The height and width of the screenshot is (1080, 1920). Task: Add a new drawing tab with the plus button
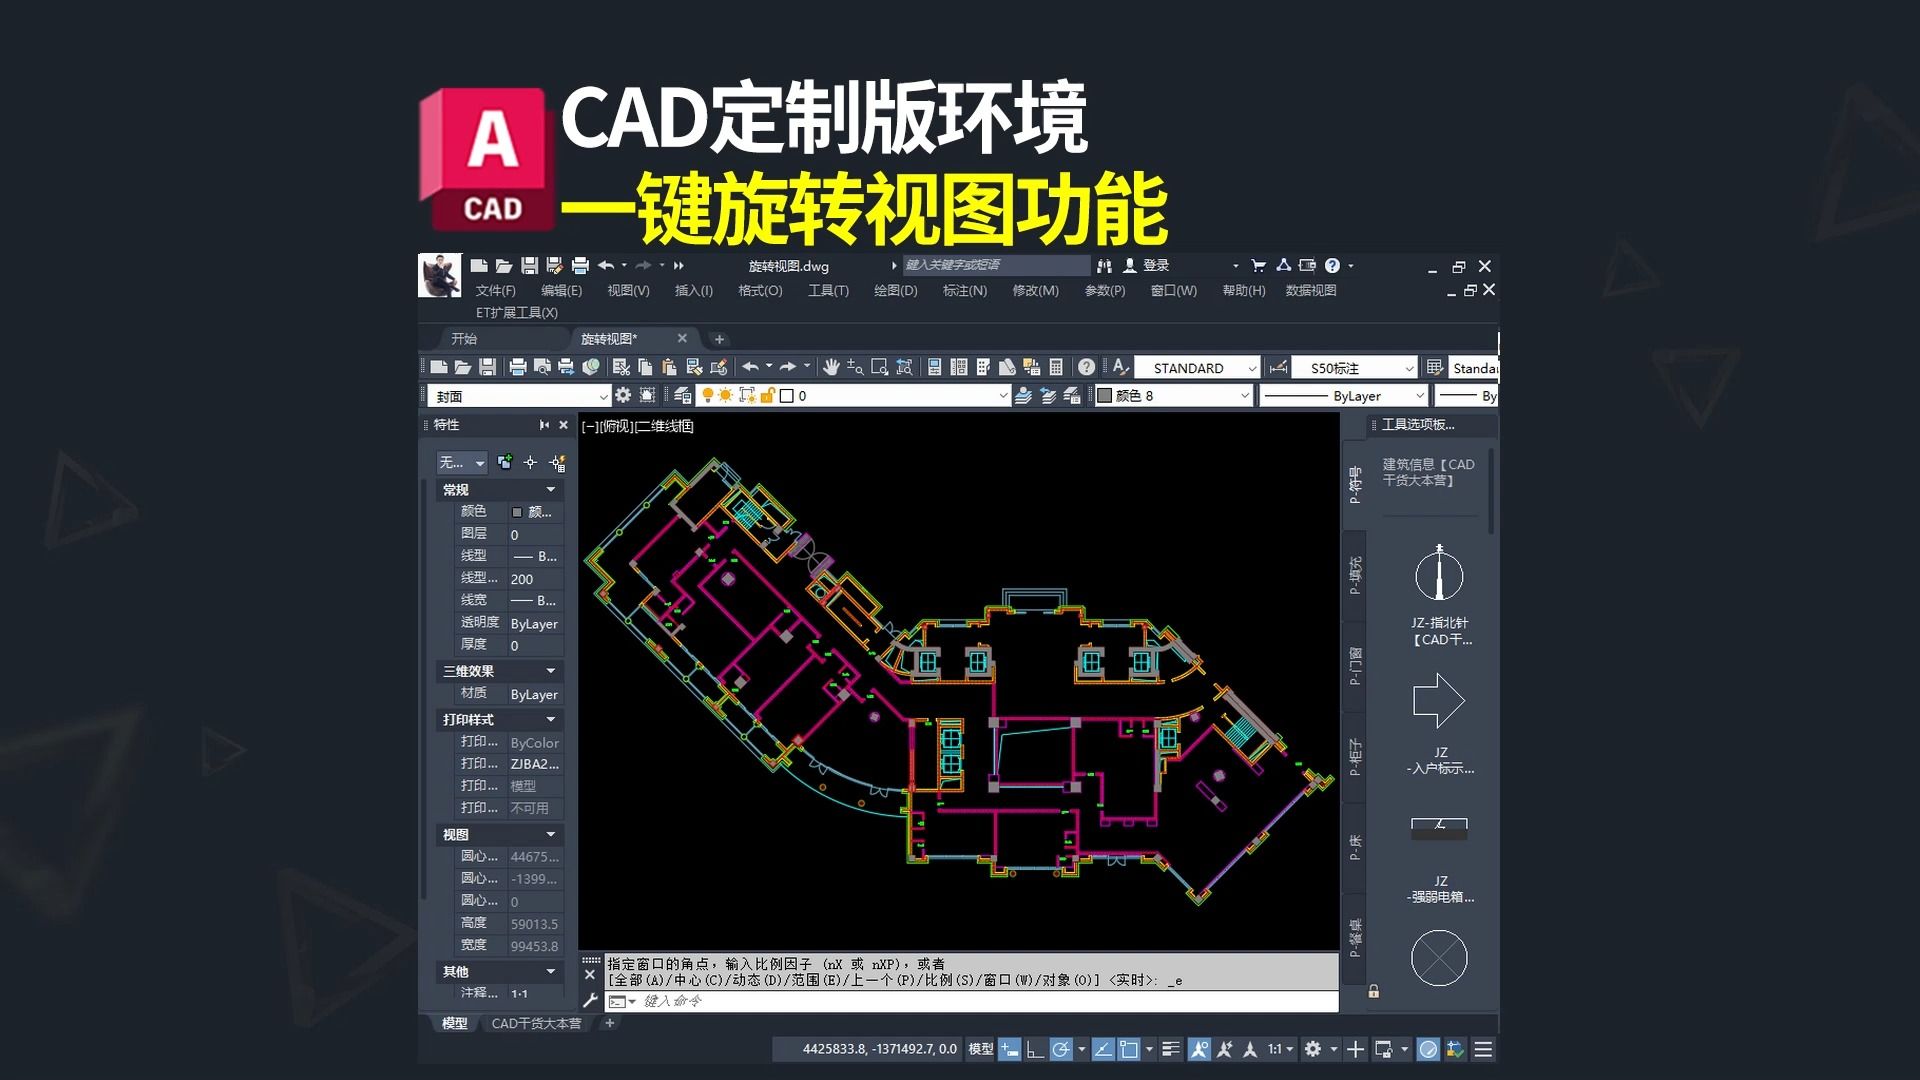(x=719, y=339)
